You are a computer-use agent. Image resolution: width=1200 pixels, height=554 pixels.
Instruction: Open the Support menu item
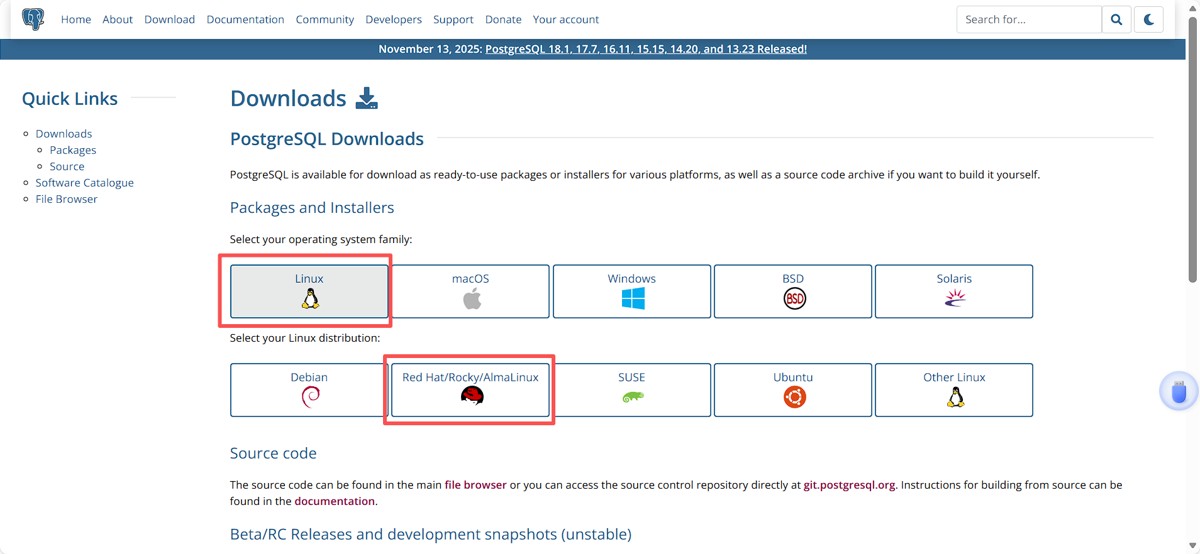point(453,19)
